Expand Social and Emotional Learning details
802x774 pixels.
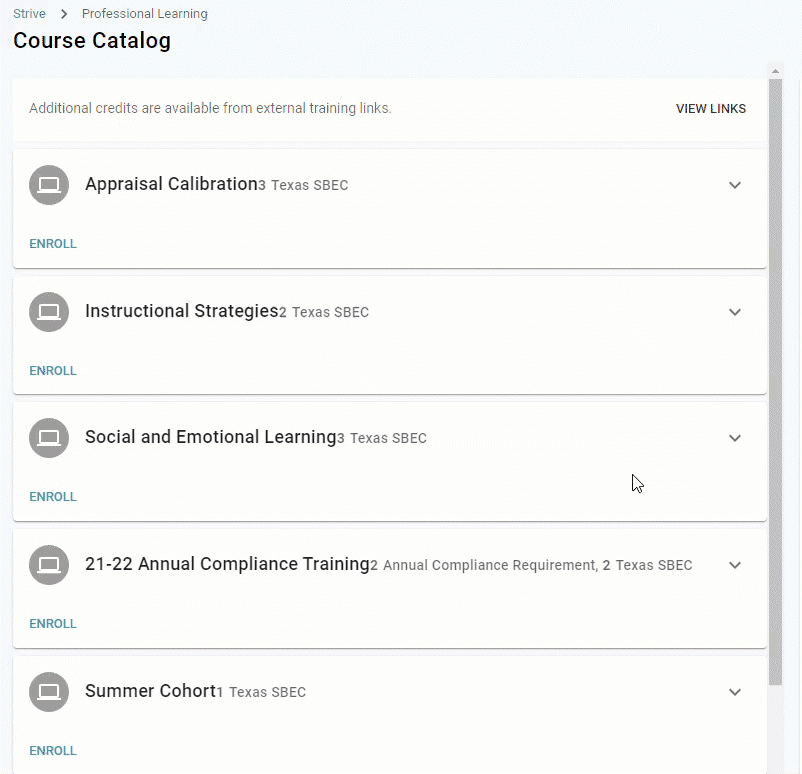(735, 438)
